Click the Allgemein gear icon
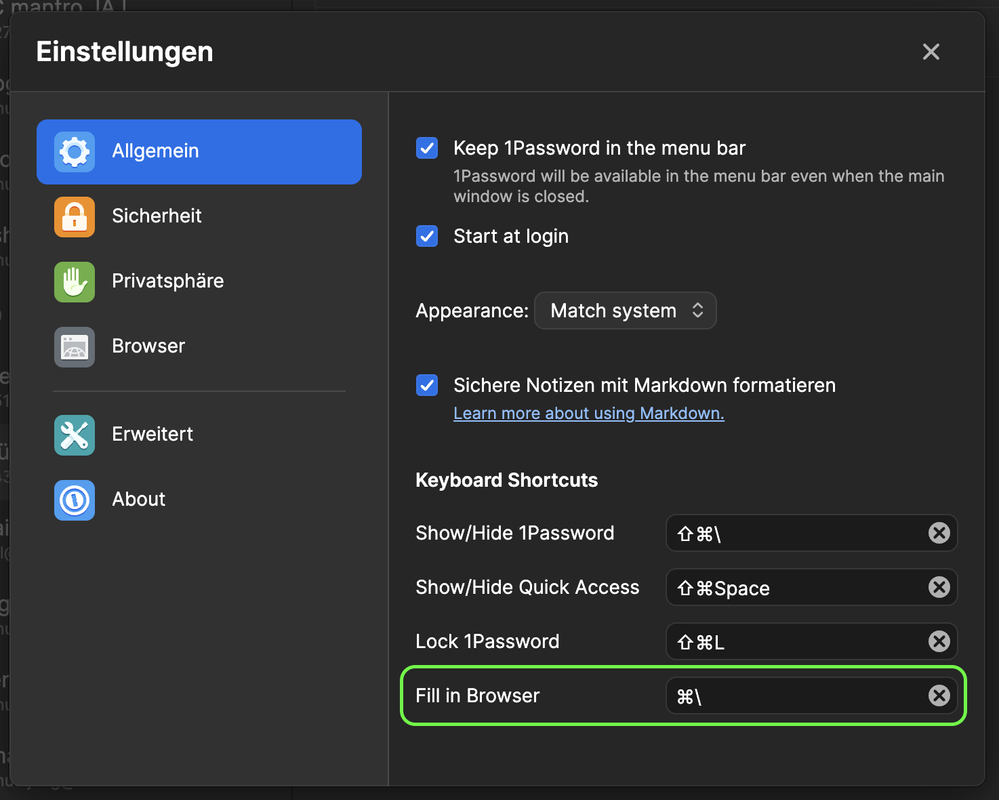This screenshot has width=999, height=800. (x=75, y=152)
